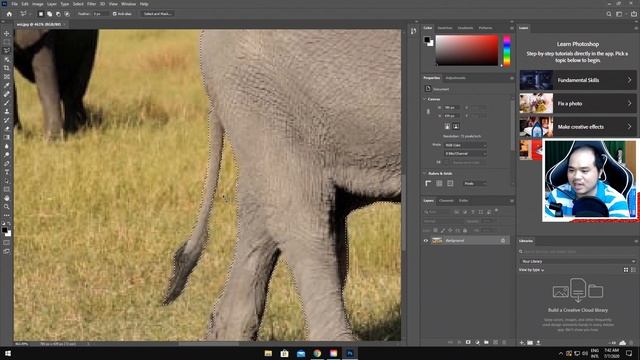
Task: Switch to the Channels tab
Action: (446, 201)
